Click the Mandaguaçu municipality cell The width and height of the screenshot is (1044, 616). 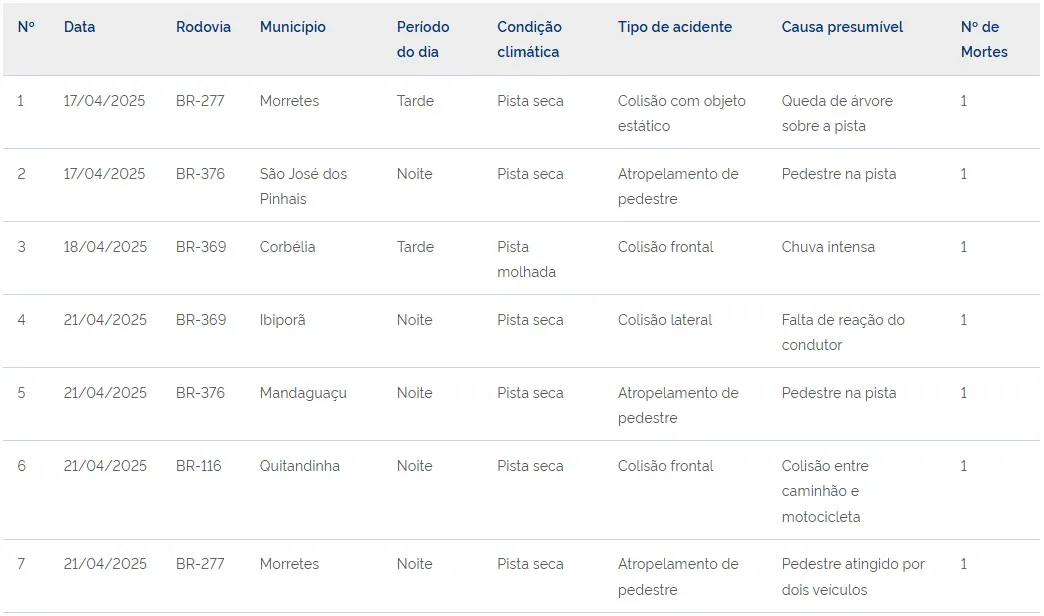(x=303, y=394)
